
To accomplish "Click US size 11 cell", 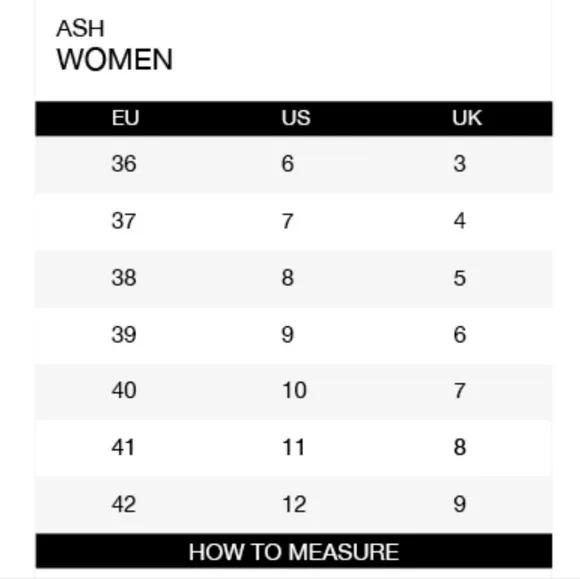I will 294,447.
